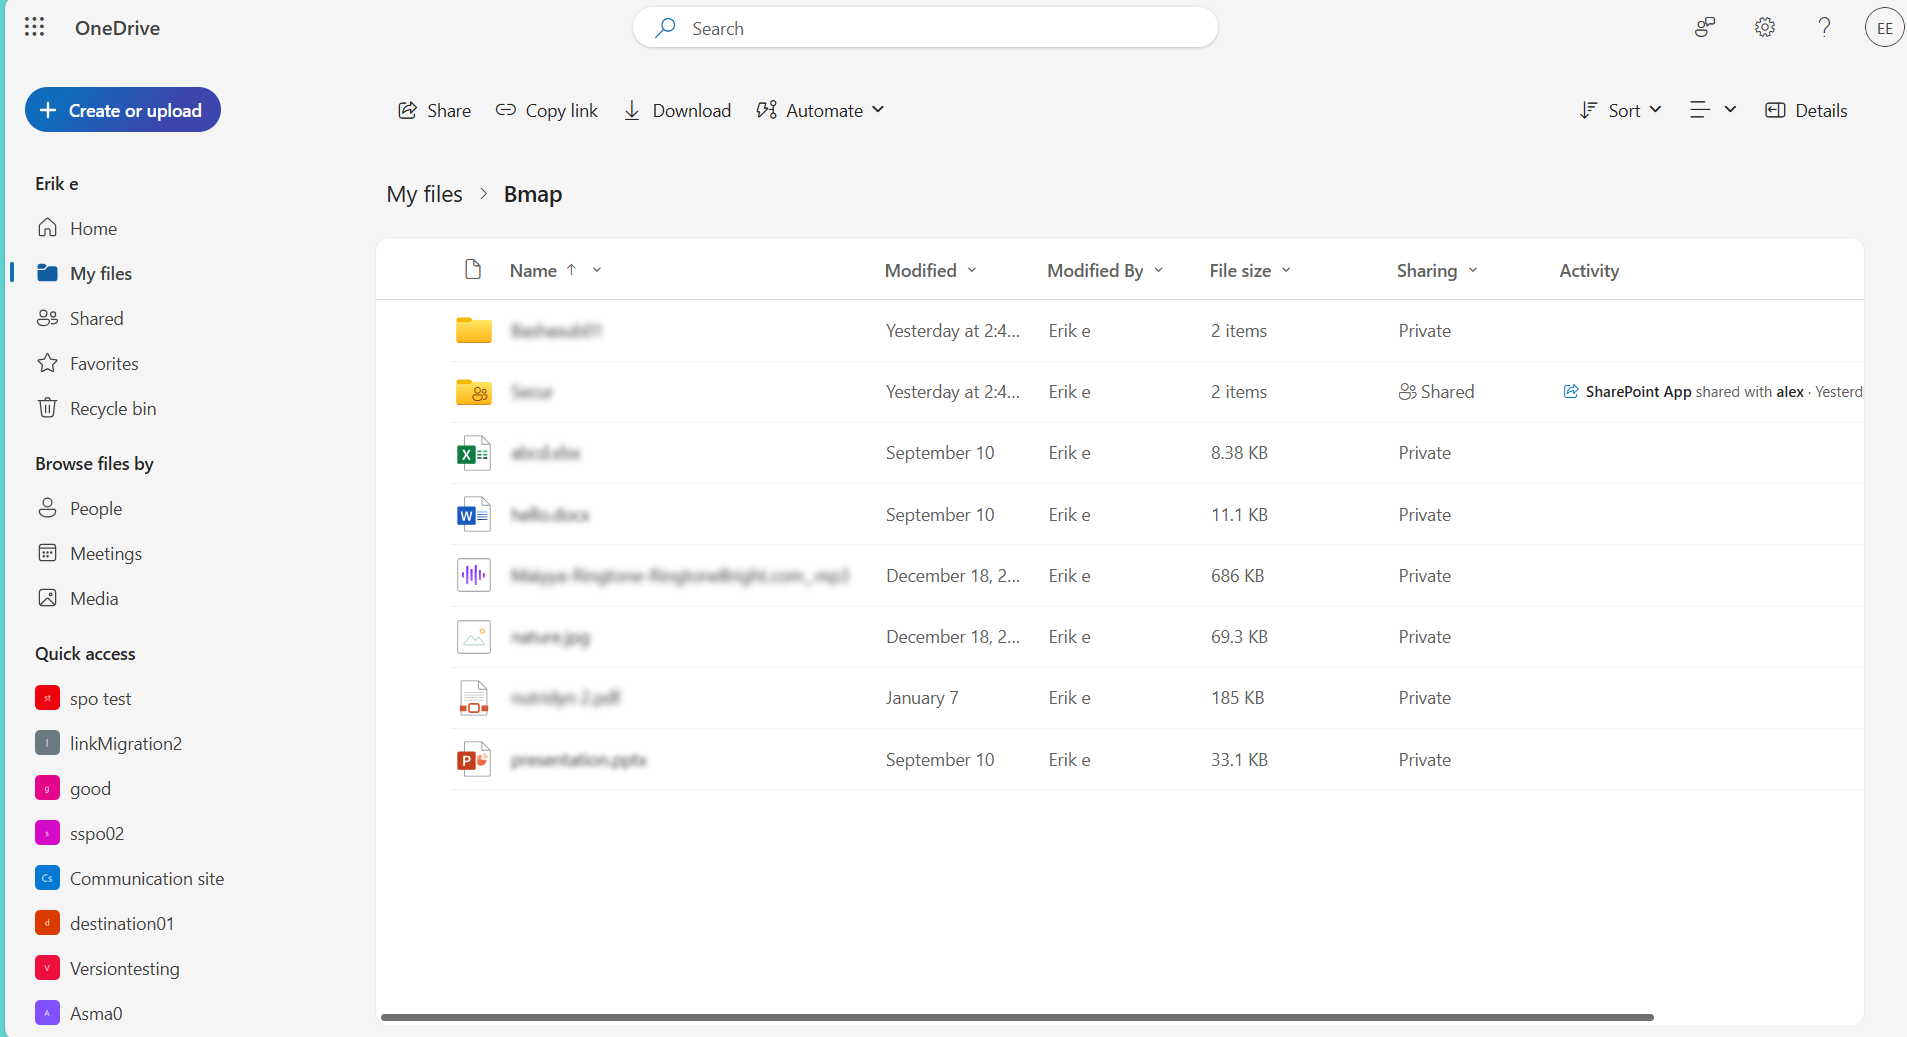Viewport: 1907px width, 1037px height.
Task: Click the Shared status of second folder
Action: 1436,391
